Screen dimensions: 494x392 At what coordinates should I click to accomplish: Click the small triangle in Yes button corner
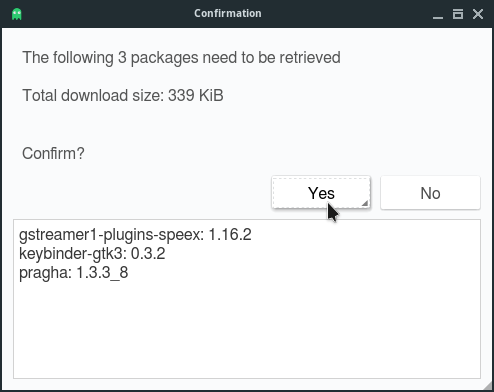(365, 203)
